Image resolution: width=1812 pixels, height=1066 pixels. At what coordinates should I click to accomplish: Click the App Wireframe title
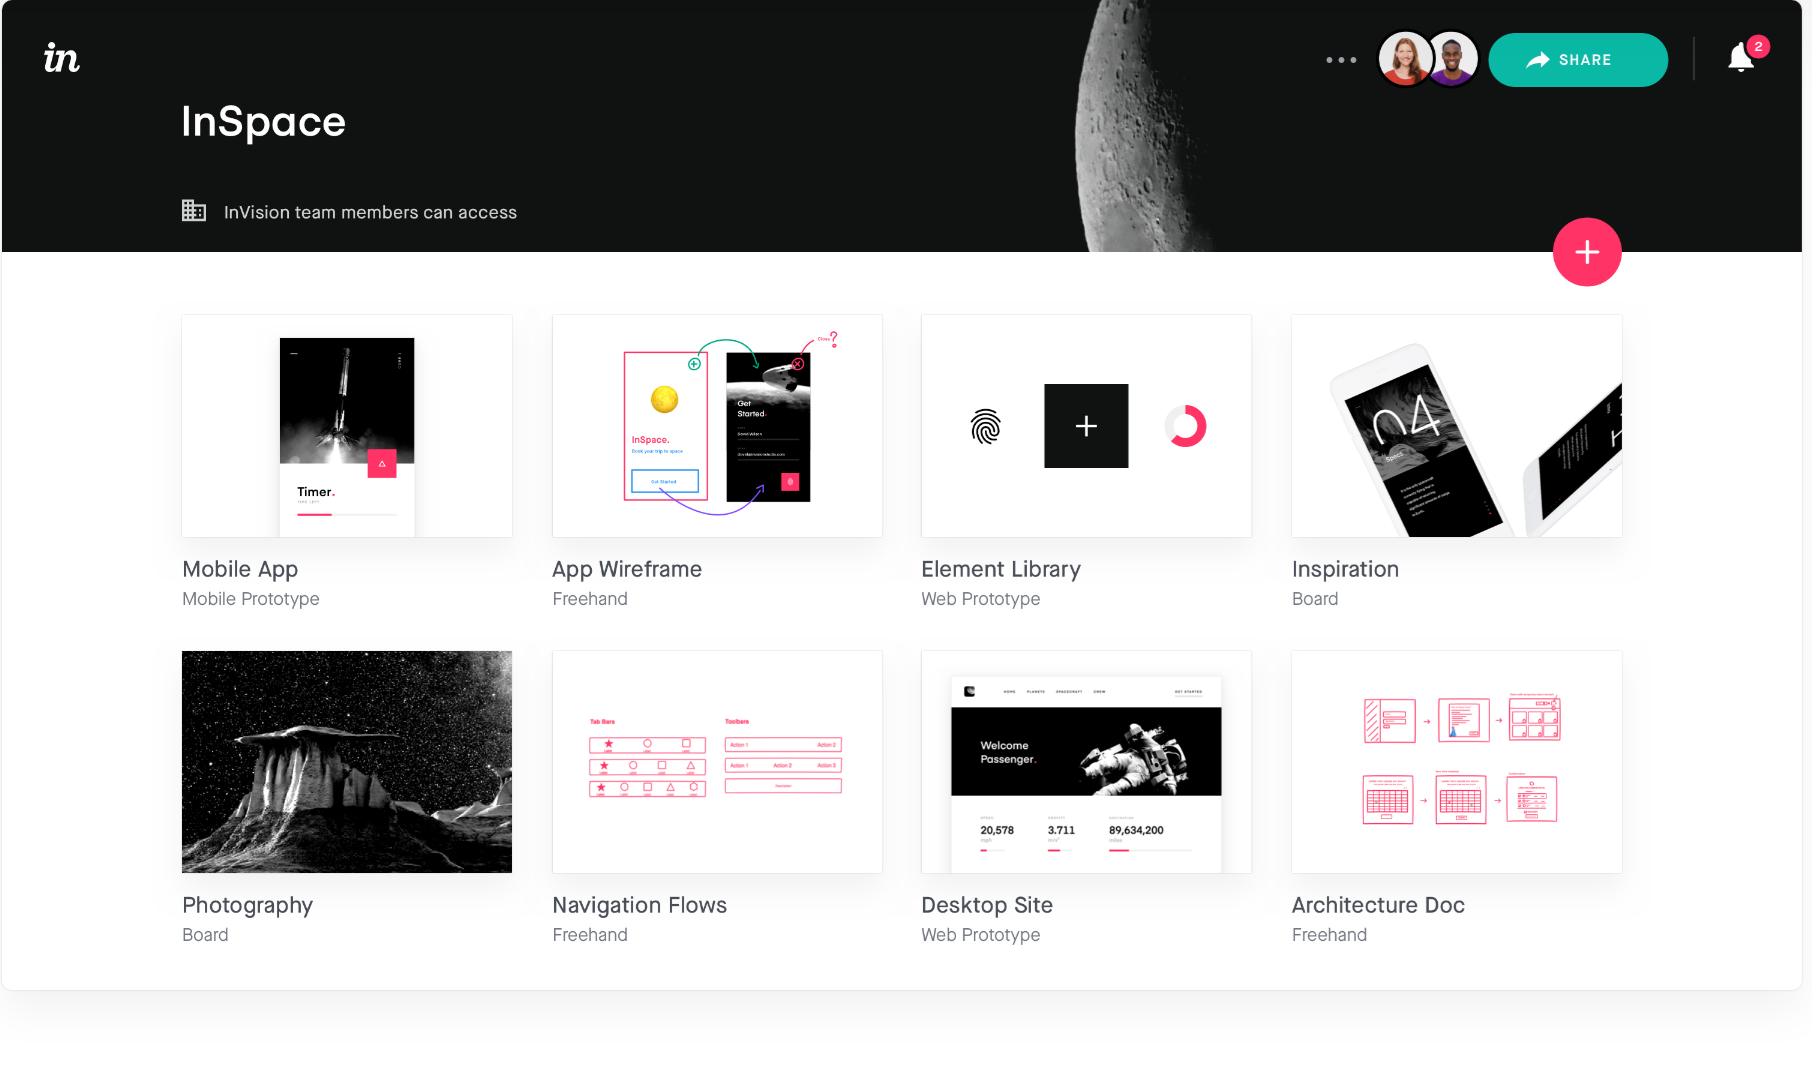coord(627,570)
